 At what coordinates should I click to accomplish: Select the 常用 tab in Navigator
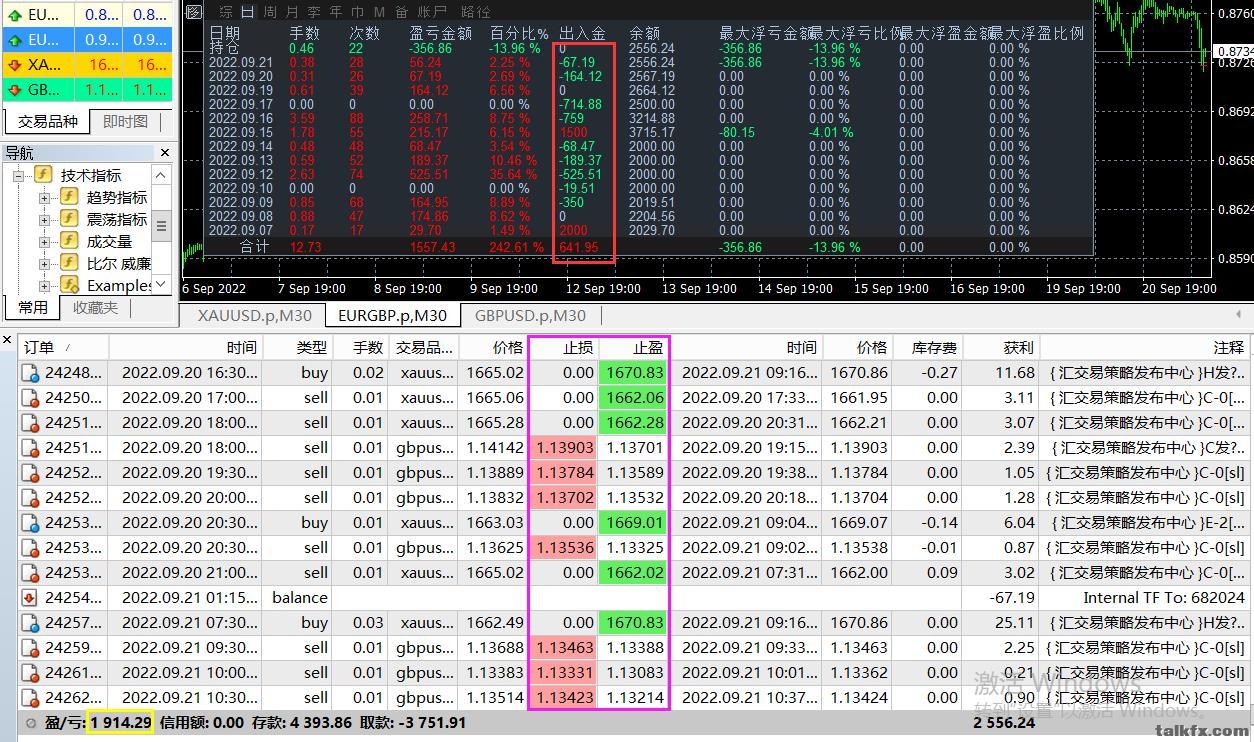33,308
